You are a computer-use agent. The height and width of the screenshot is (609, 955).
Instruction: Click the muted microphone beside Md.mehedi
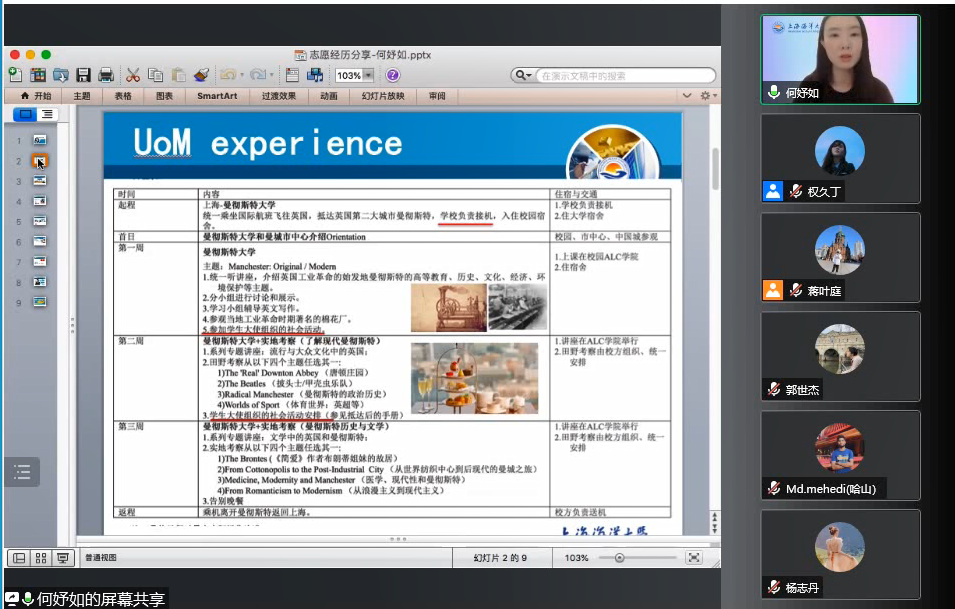pos(774,488)
